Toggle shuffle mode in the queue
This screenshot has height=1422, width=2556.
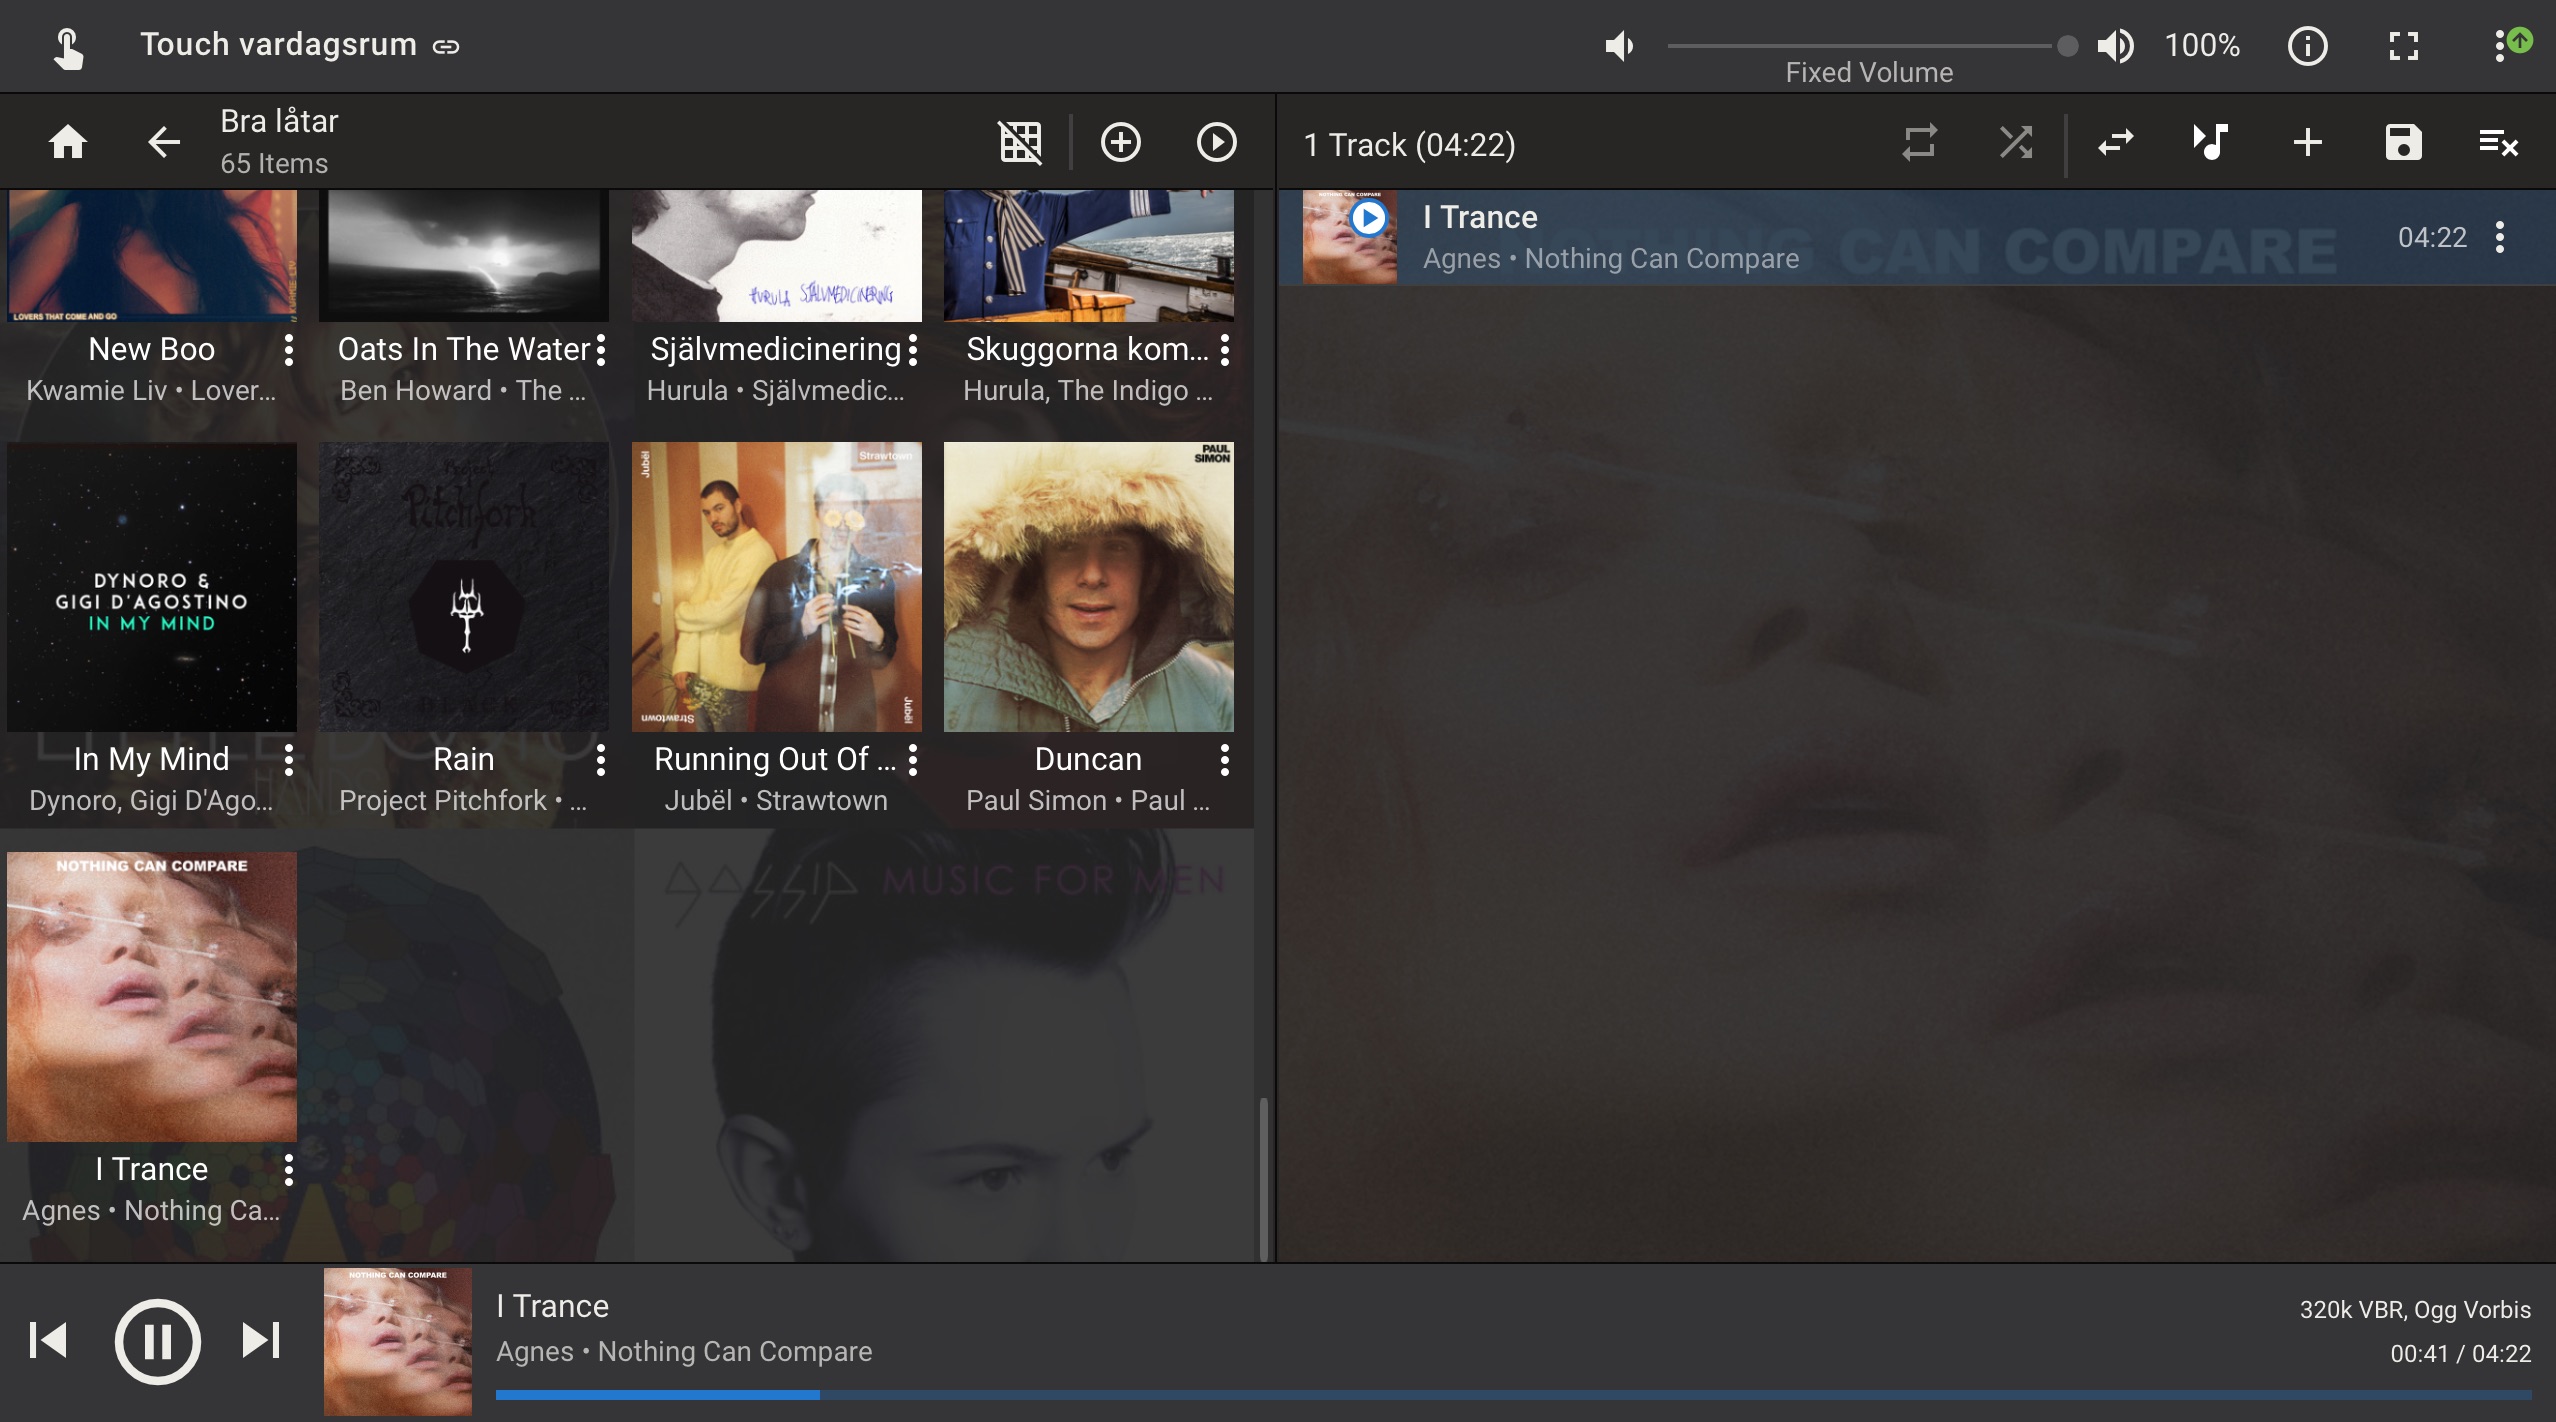coord(2015,142)
